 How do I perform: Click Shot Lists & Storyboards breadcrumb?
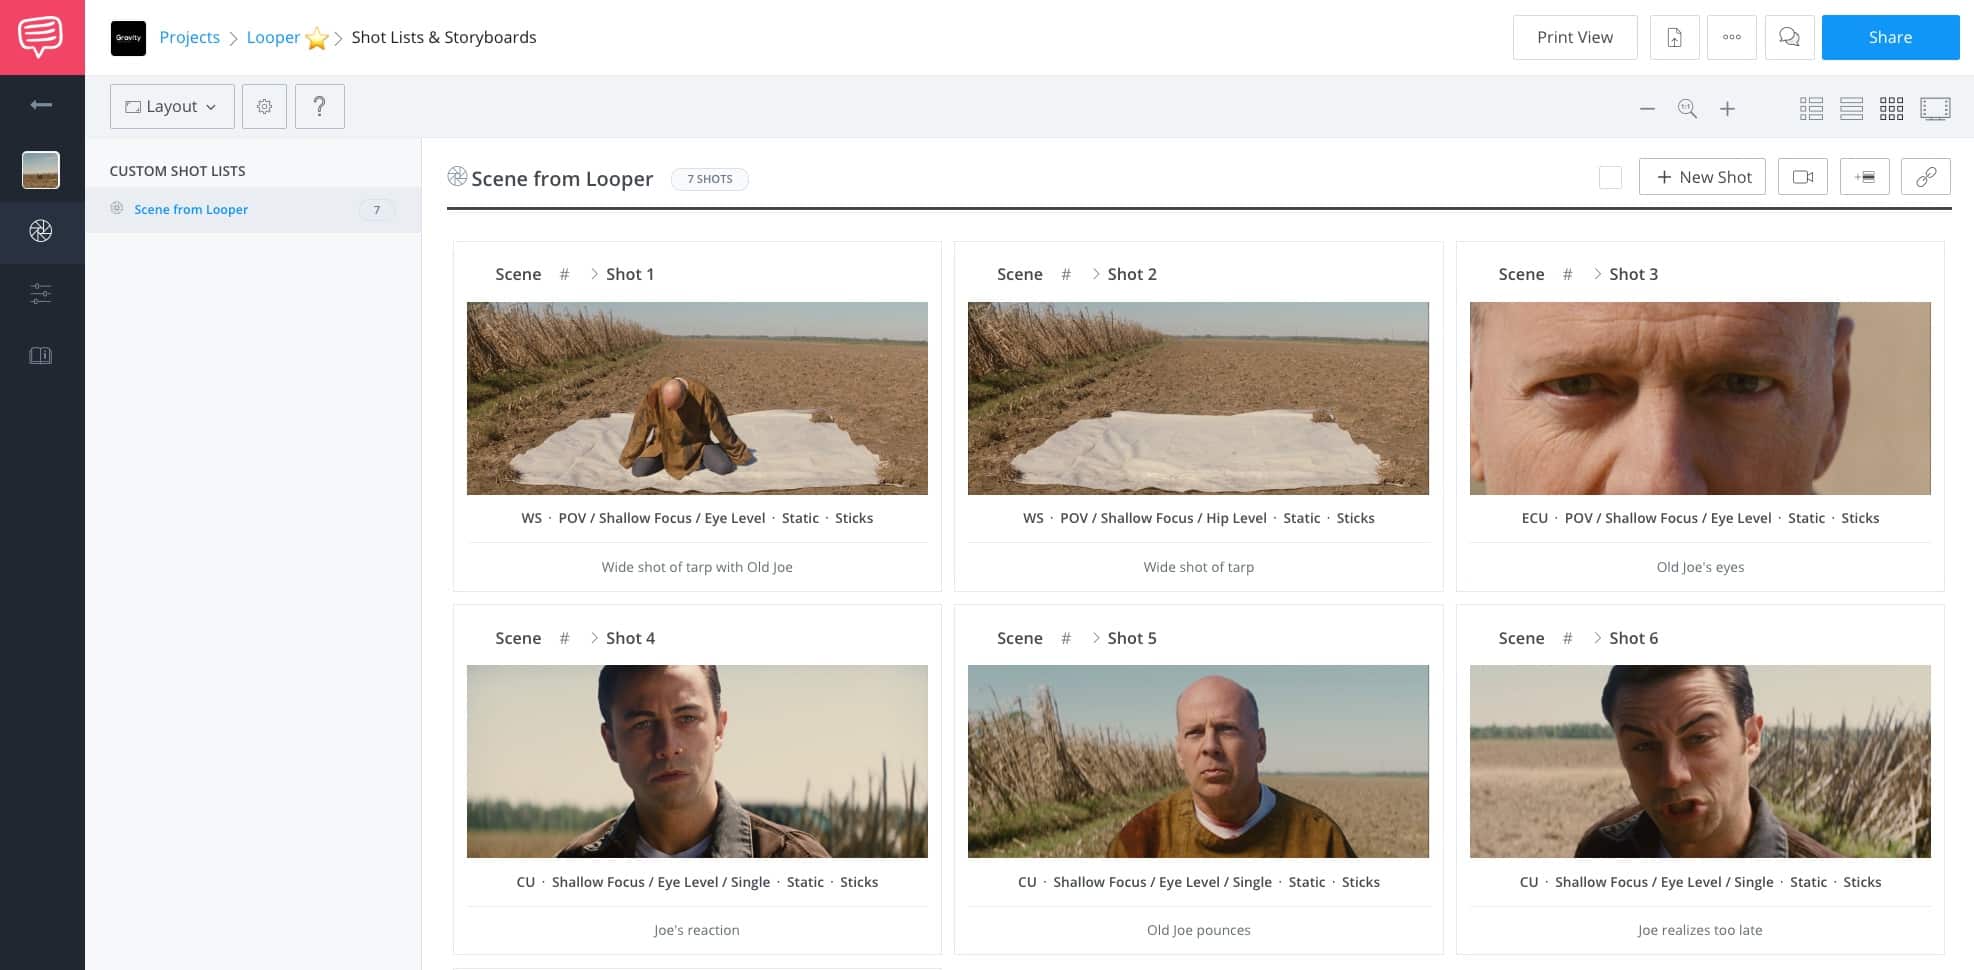point(444,37)
